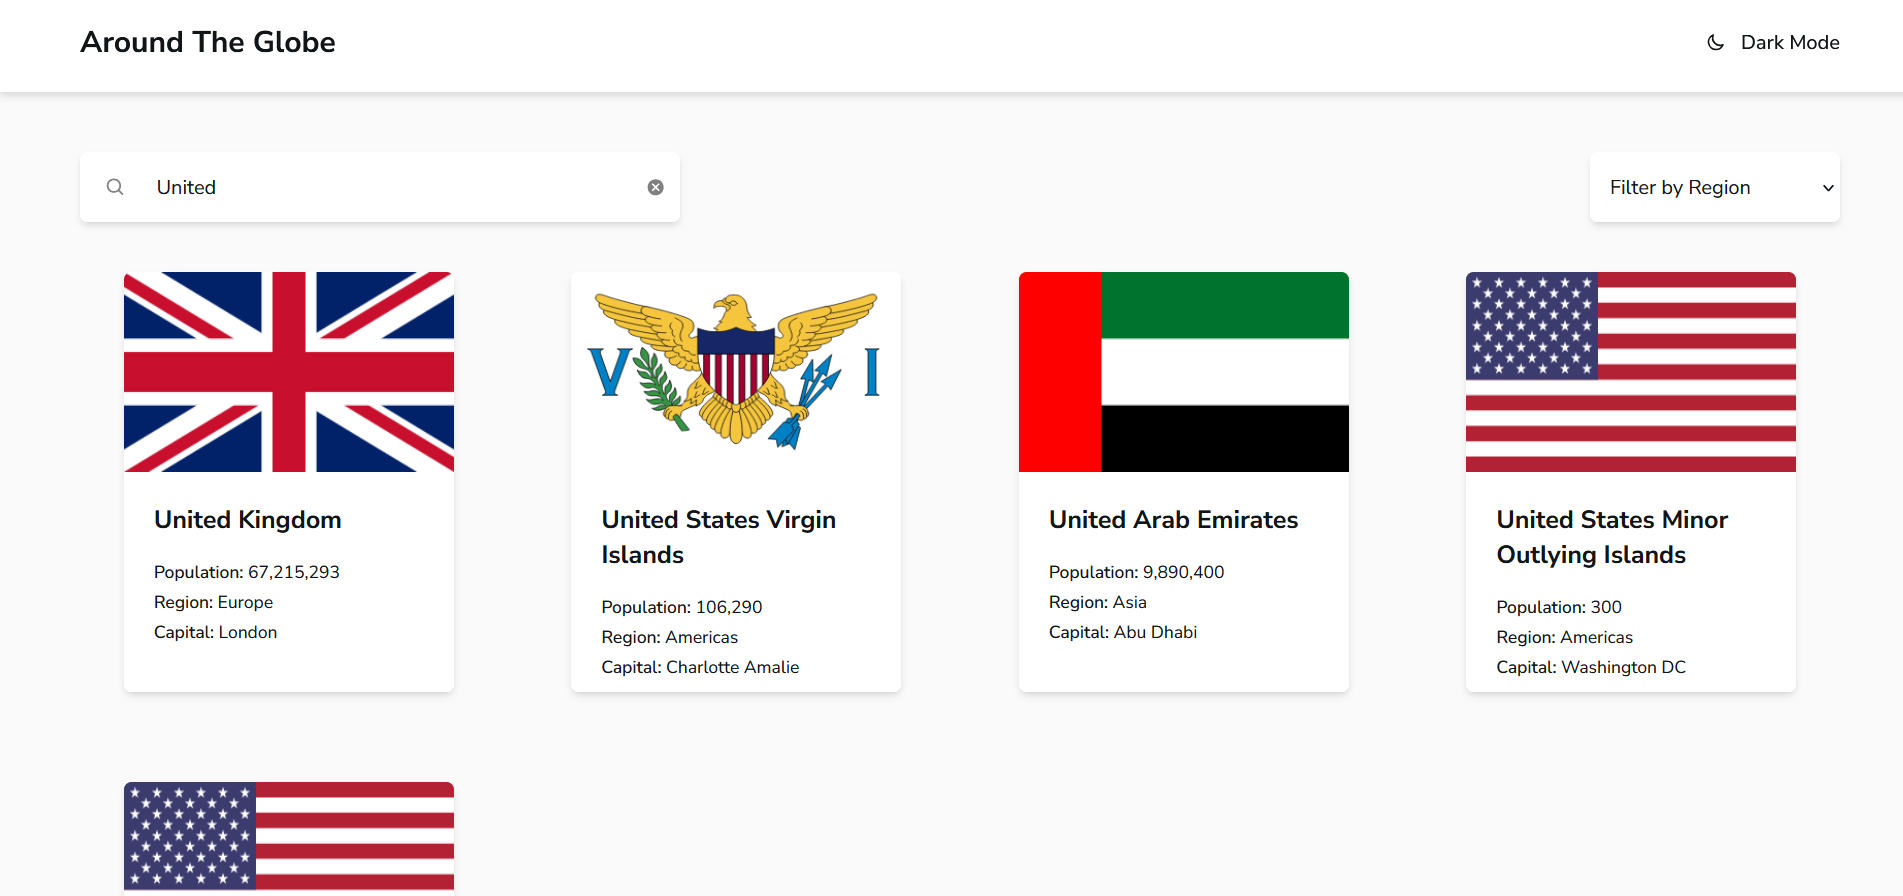
Task: Select the United Arab Emirates heading
Action: pos(1173,520)
